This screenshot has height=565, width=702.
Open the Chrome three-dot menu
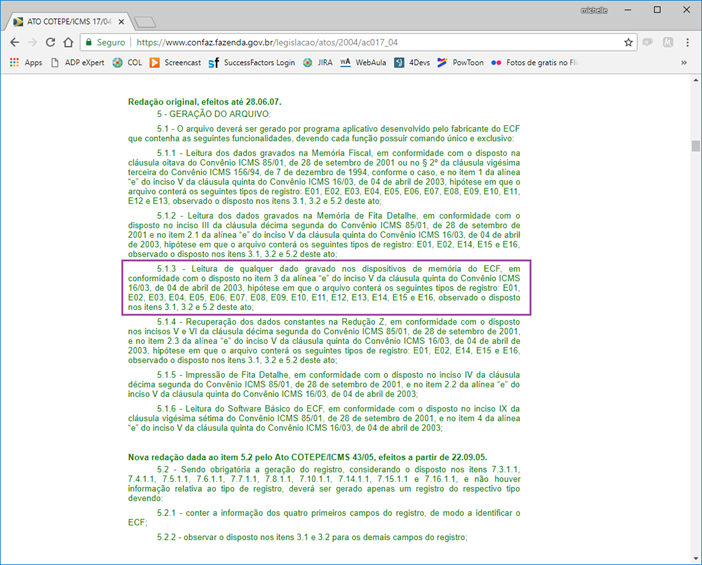click(x=687, y=42)
